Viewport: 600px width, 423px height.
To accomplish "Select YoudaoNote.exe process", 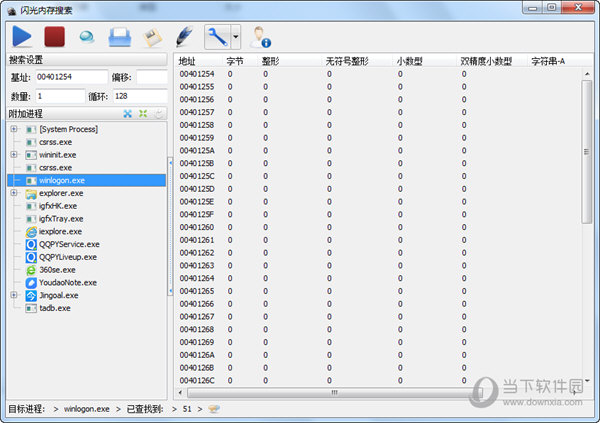I will pyautogui.click(x=68, y=283).
